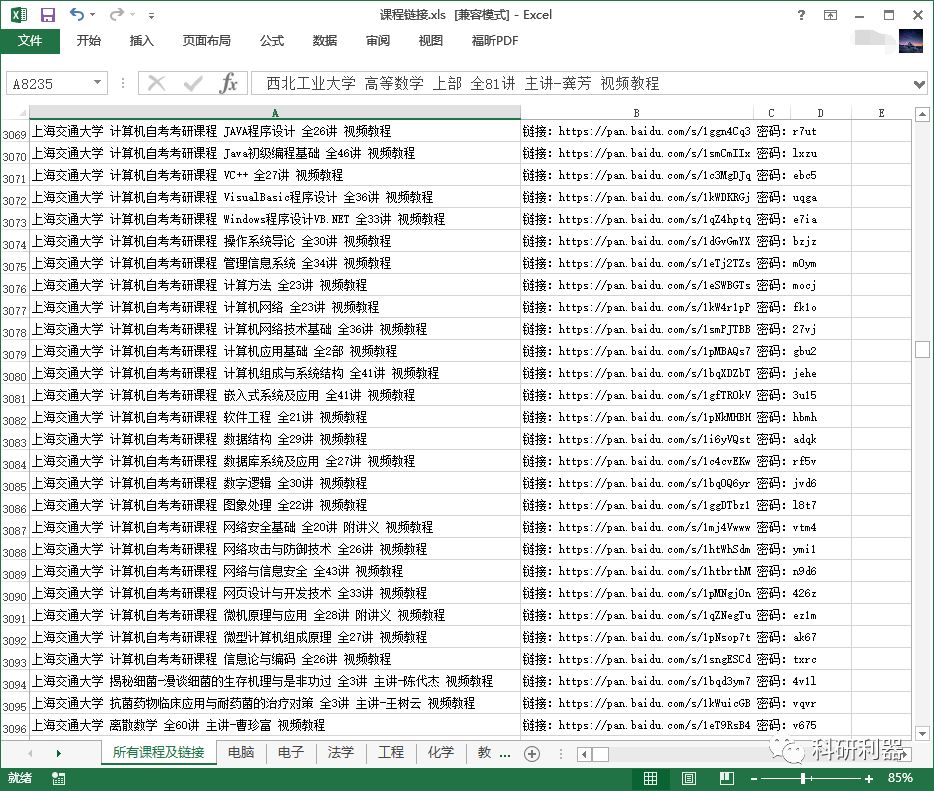
Task: Click the Excel application icon
Action: point(19,14)
